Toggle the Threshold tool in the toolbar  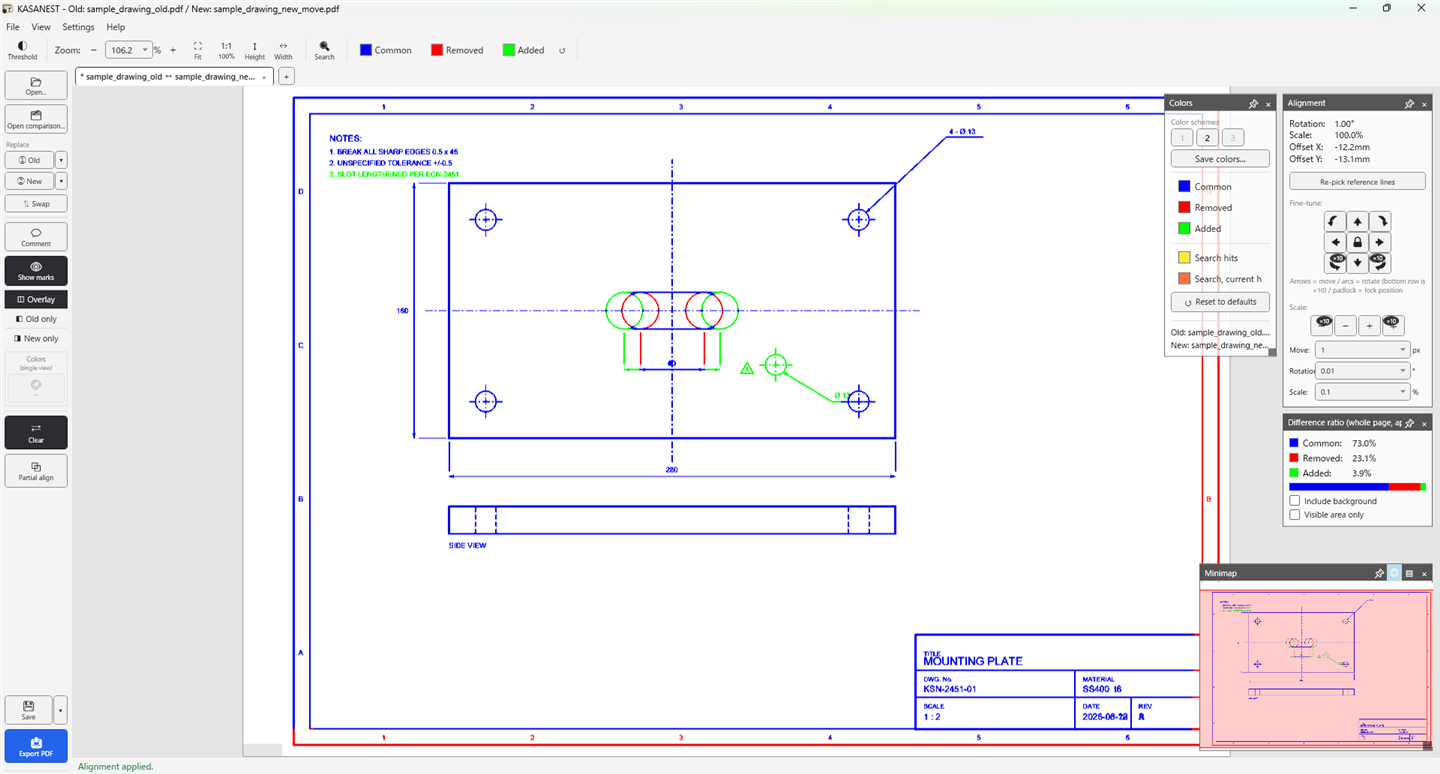22,50
